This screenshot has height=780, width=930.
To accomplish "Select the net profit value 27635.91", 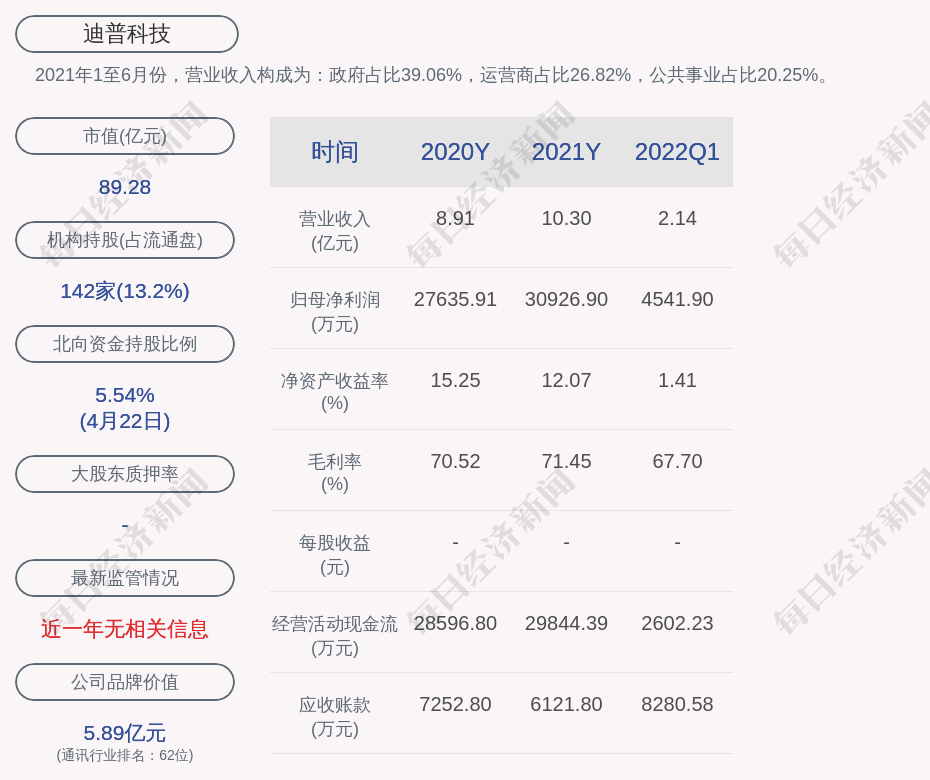I will tap(455, 299).
